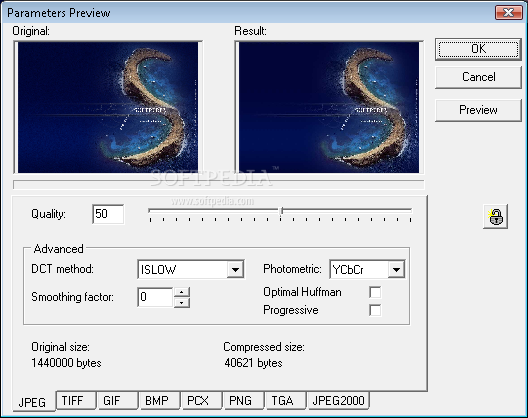The height and width of the screenshot is (418, 528).
Task: Switch to the TIFF tab
Action: [76, 401]
